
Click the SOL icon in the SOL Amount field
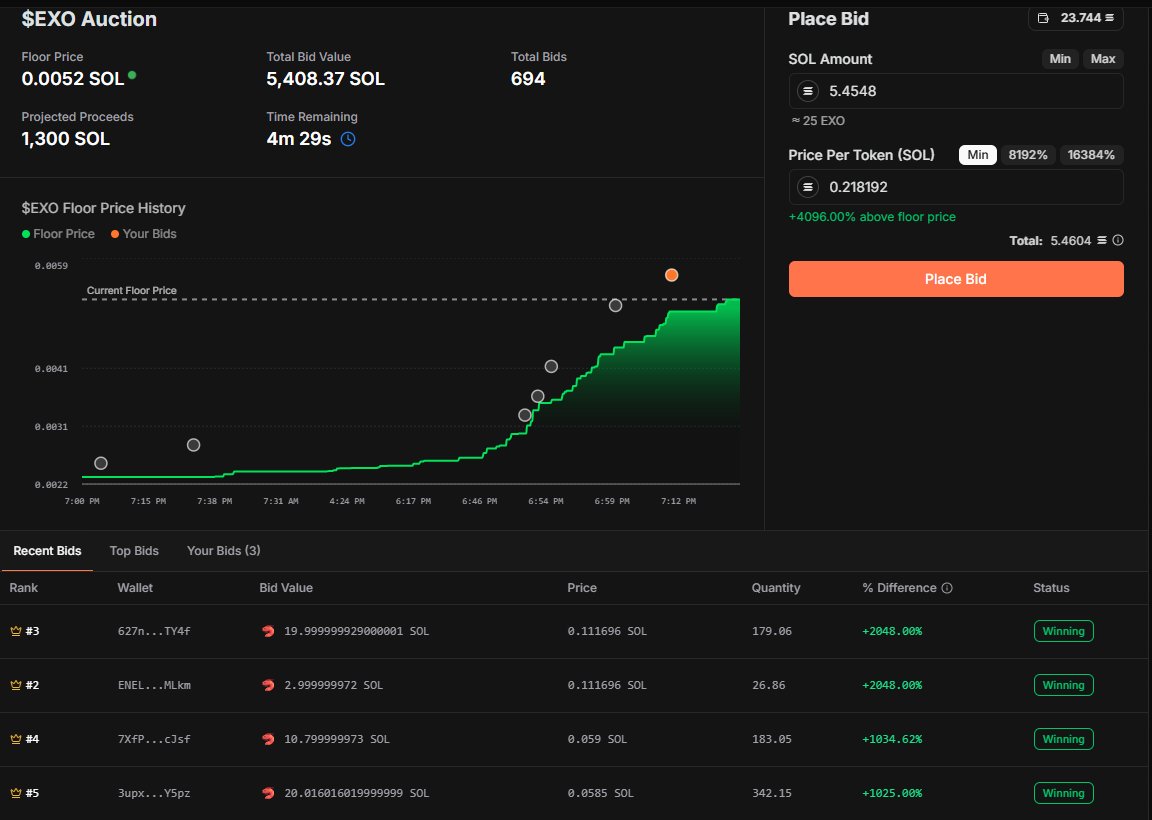point(808,90)
